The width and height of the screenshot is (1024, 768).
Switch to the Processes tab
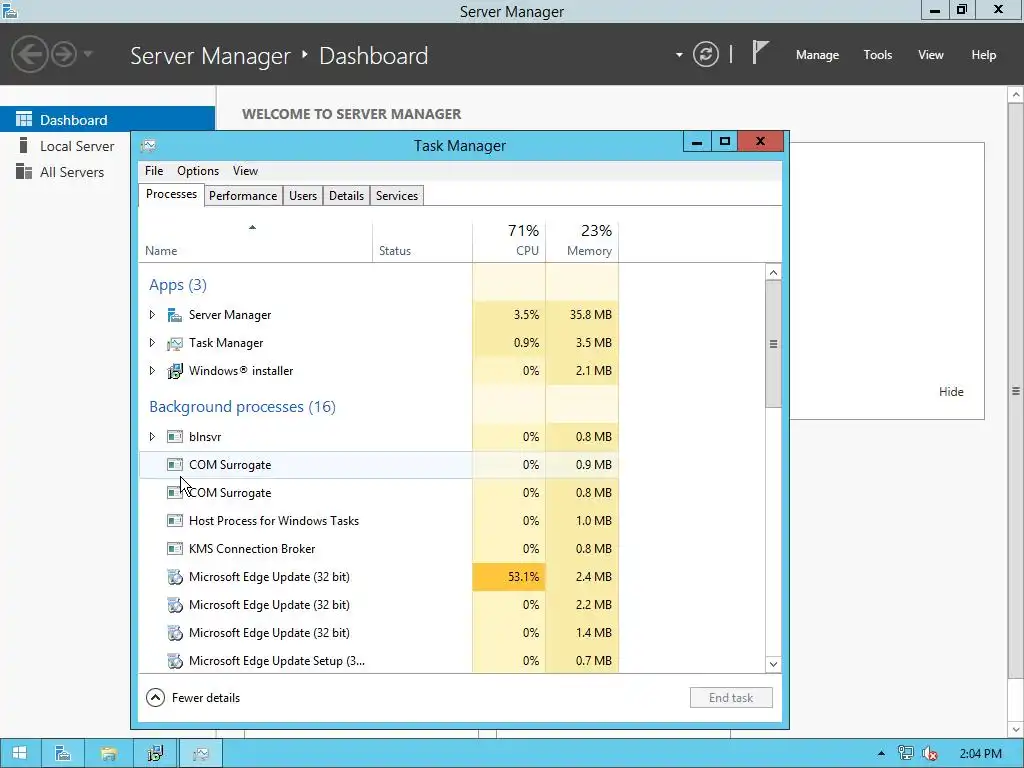coord(171,195)
